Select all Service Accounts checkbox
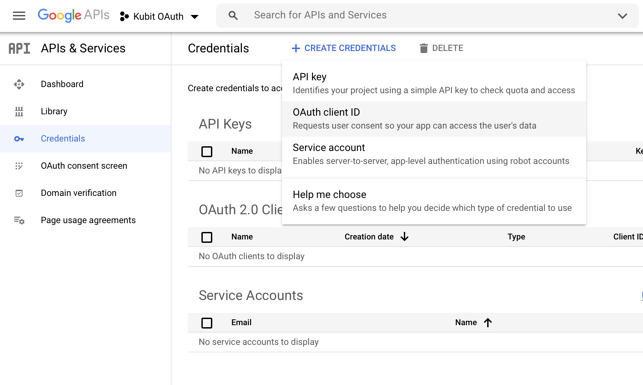Viewport: 643px width, 385px height. [207, 323]
